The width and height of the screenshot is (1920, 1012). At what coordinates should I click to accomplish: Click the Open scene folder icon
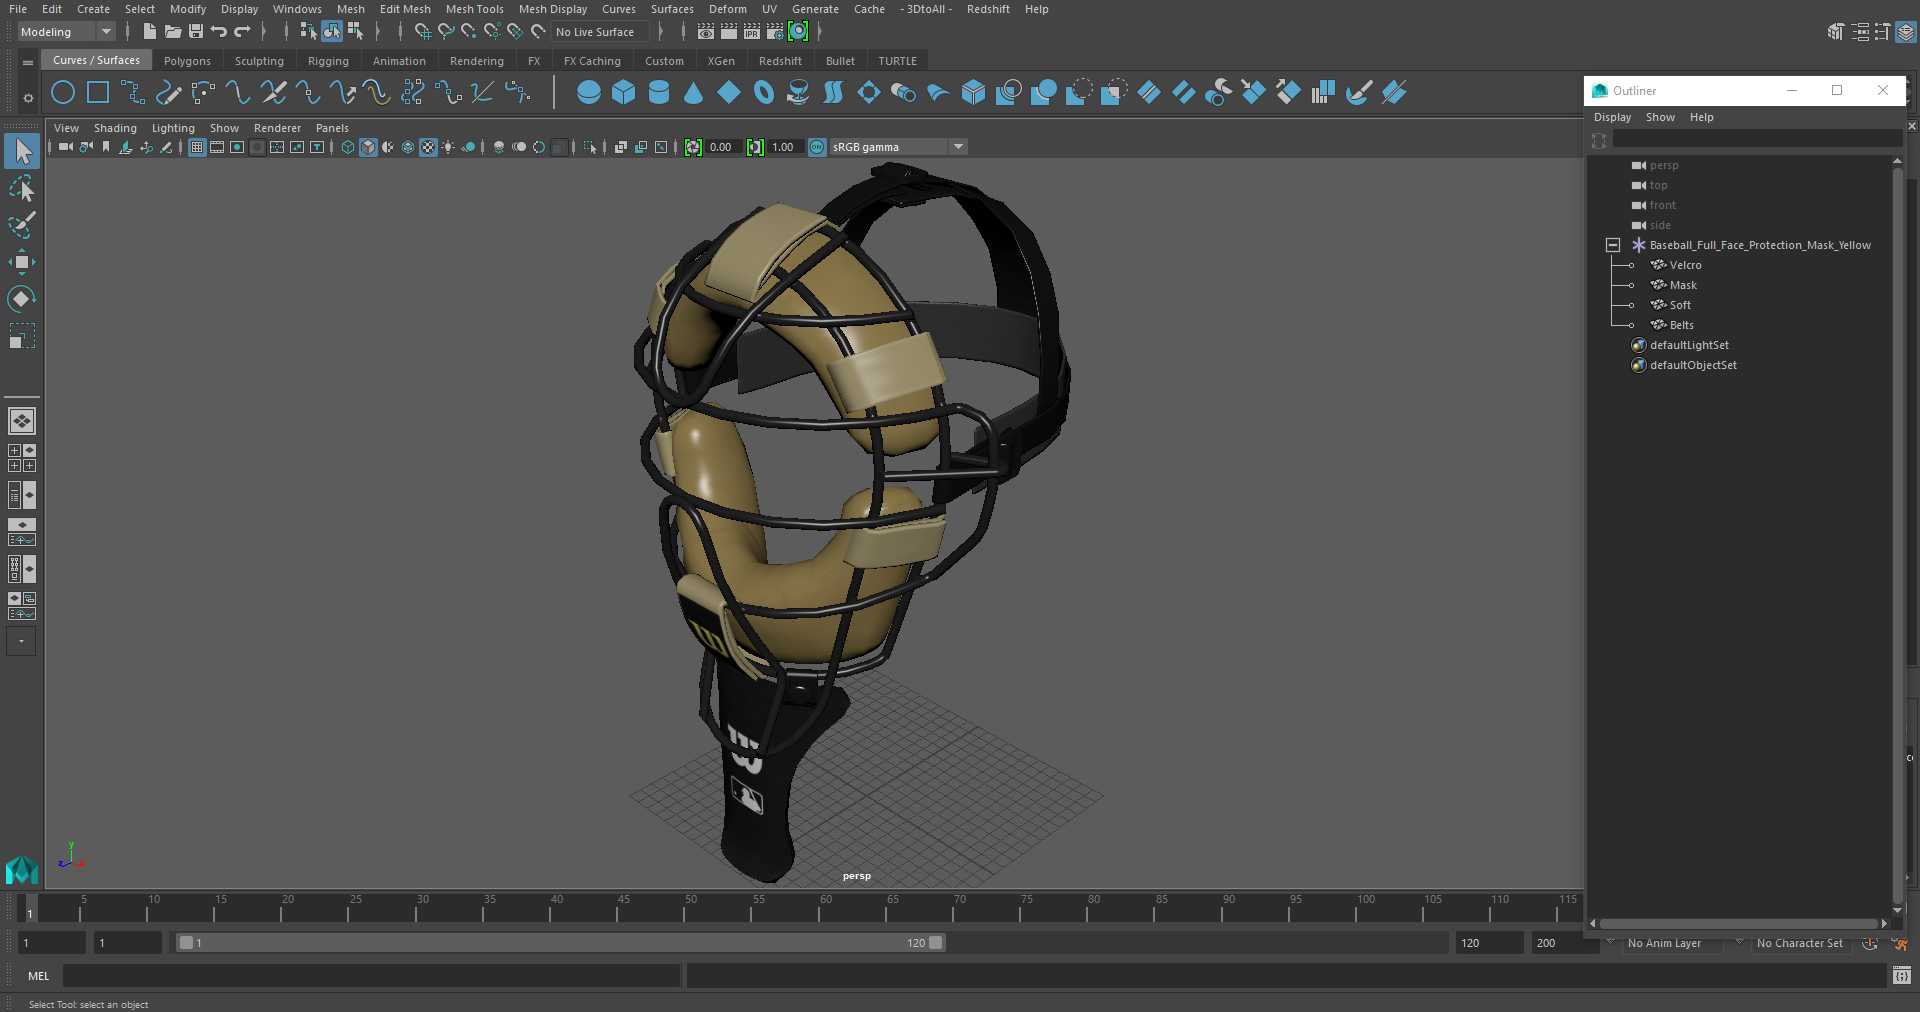pyautogui.click(x=173, y=32)
